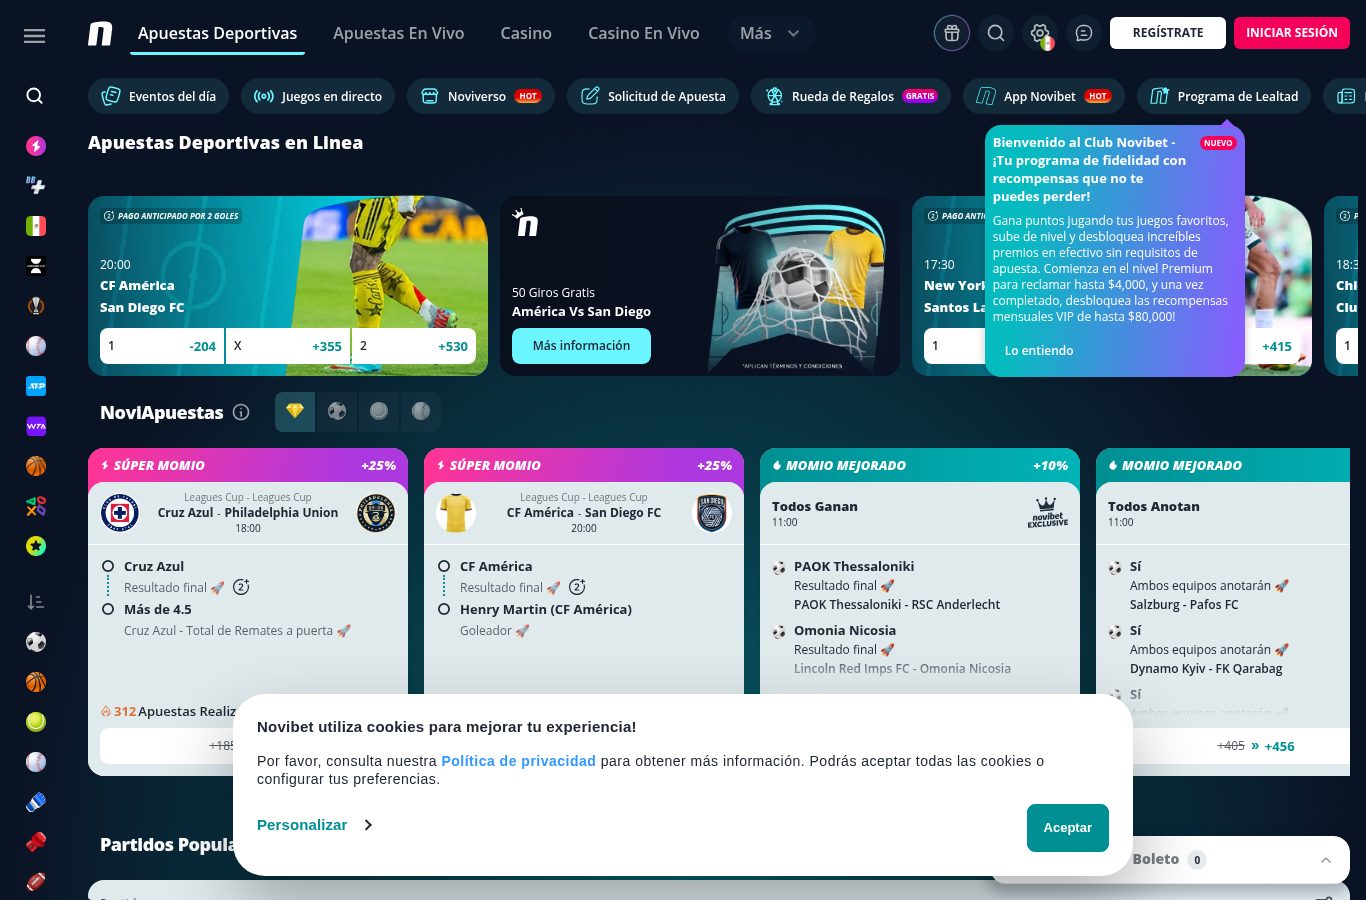Open the Noviverso HOT chip
Viewport: 1366px width, 900px height.
[x=481, y=96]
